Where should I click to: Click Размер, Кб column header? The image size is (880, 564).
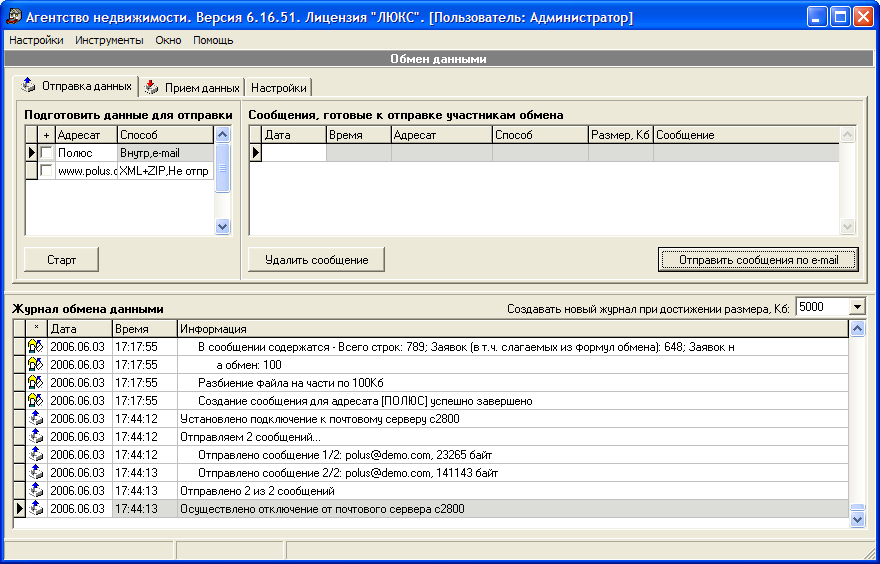621,135
